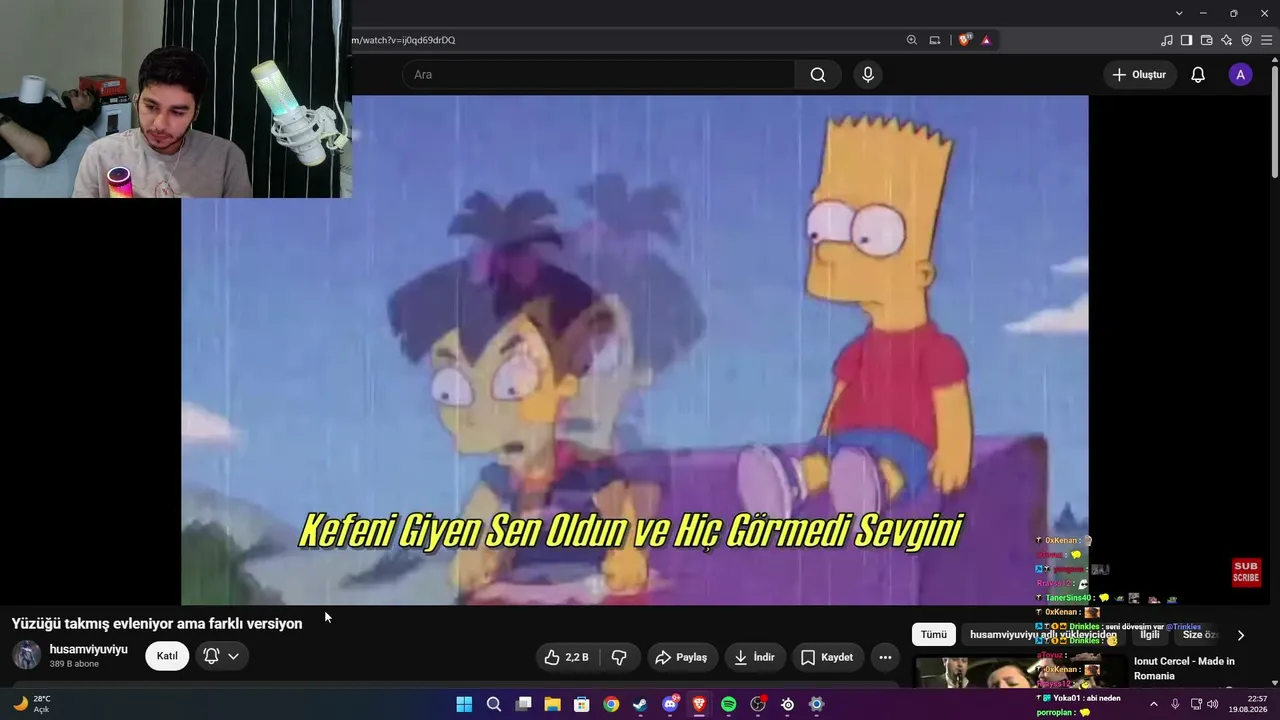Expand the system tray hidden icons
Image resolution: width=1280 pixels, height=720 pixels.
(x=1154, y=704)
